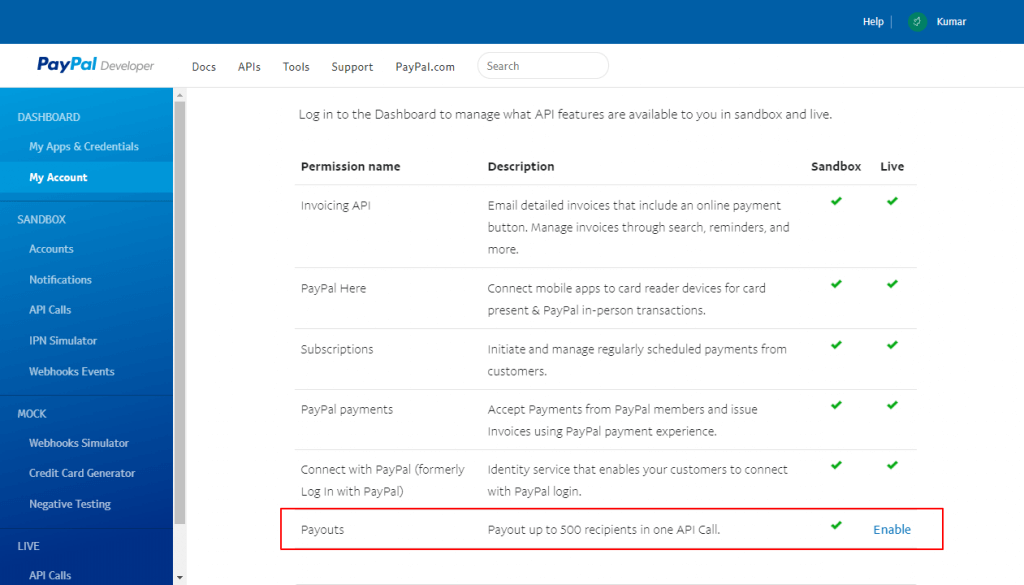The height and width of the screenshot is (585, 1024).
Task: Enable Payouts for the Live environment
Action: pos(891,529)
